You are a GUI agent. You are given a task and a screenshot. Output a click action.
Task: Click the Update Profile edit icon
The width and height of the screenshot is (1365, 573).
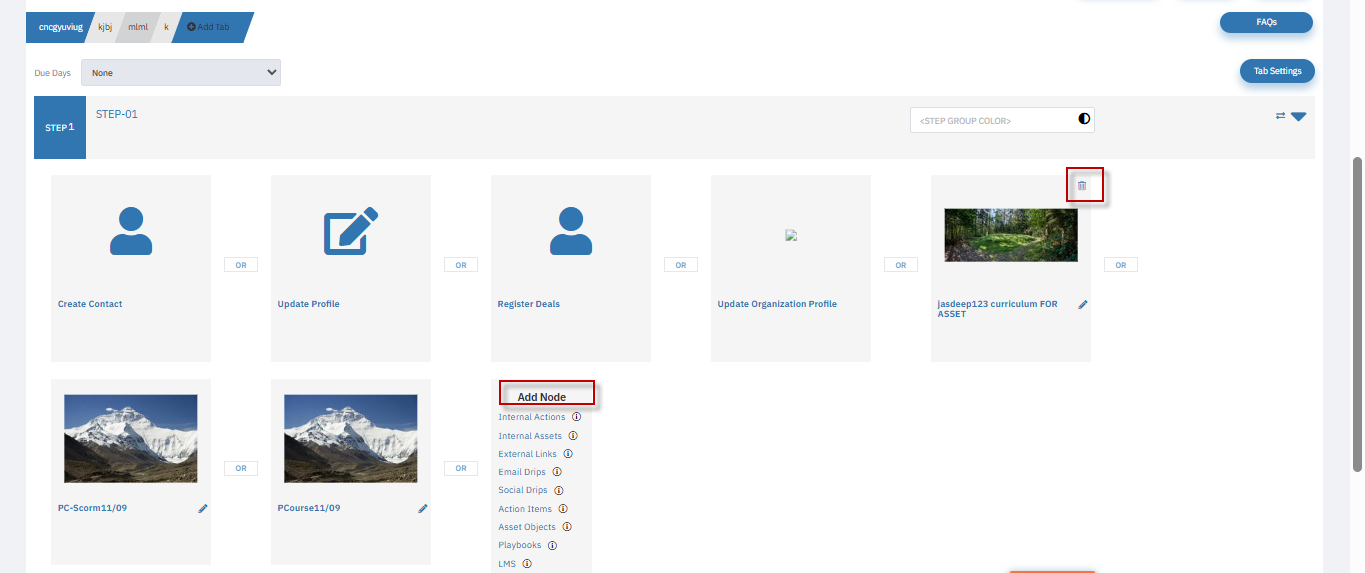coord(351,231)
